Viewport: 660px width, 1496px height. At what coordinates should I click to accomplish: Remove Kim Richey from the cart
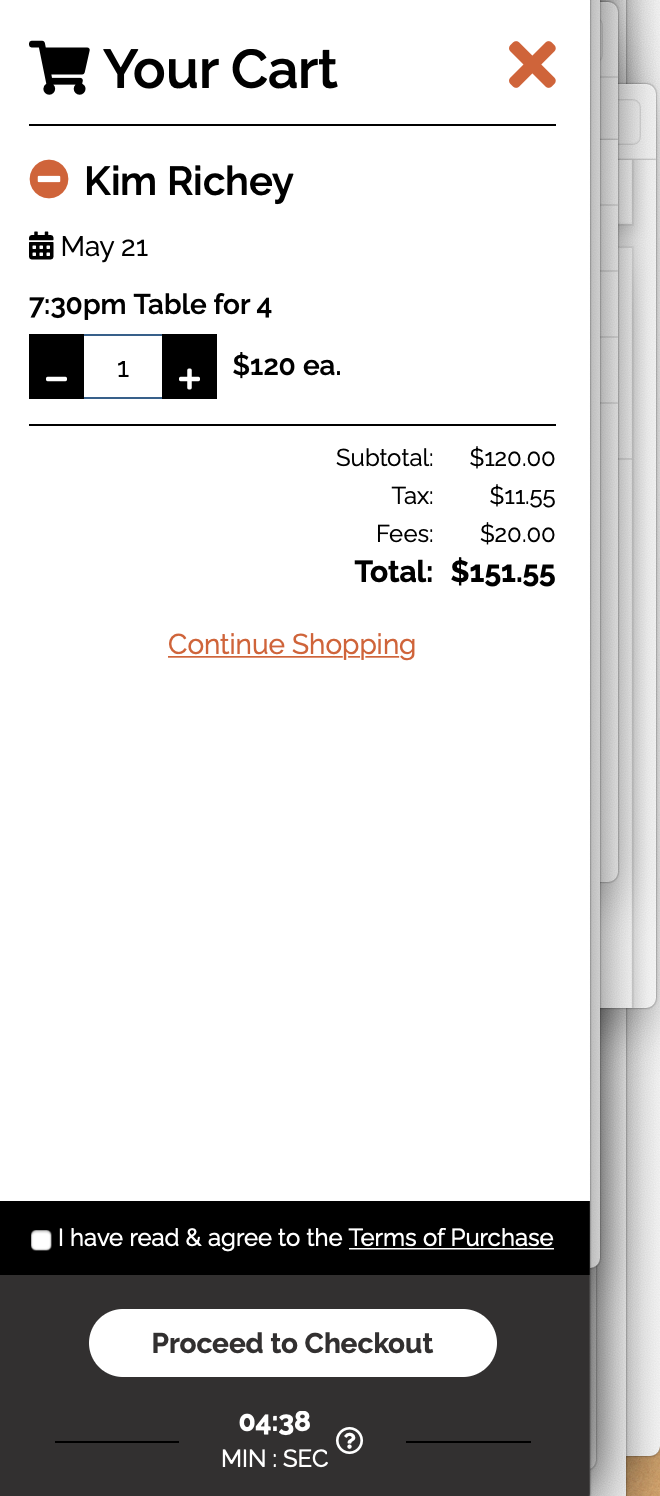point(49,180)
